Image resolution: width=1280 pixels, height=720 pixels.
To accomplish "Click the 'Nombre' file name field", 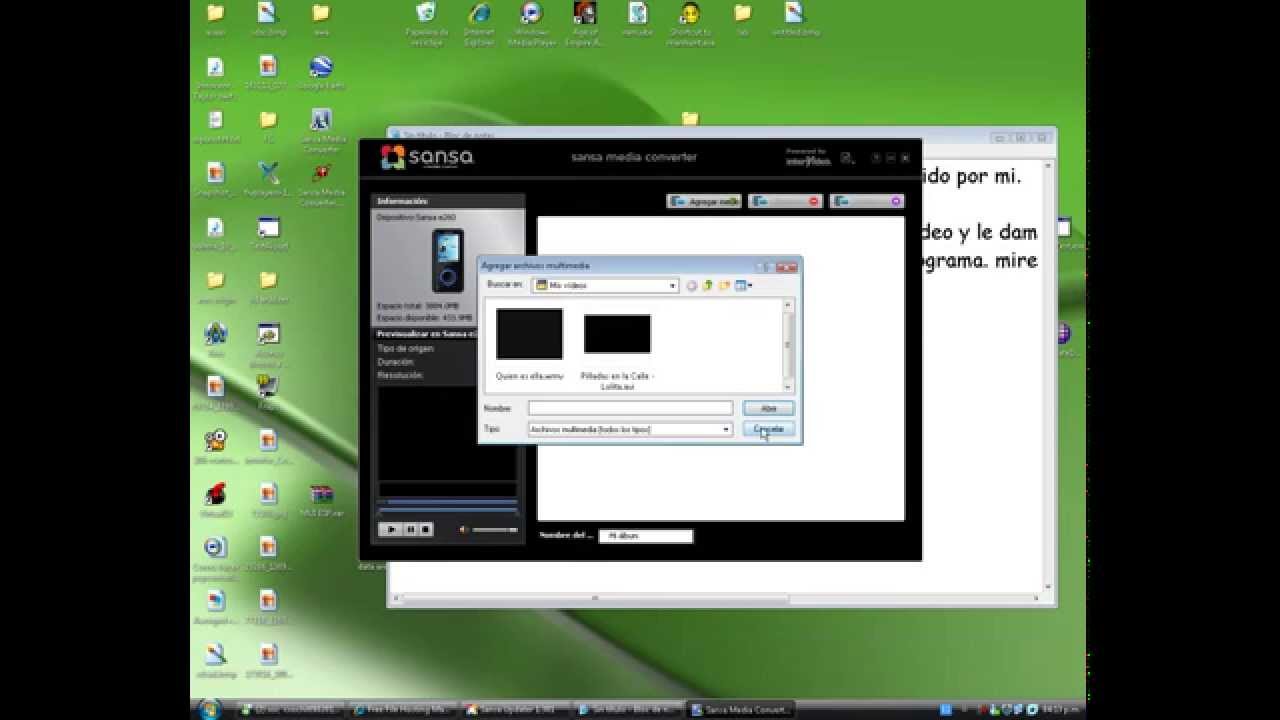I will [630, 408].
